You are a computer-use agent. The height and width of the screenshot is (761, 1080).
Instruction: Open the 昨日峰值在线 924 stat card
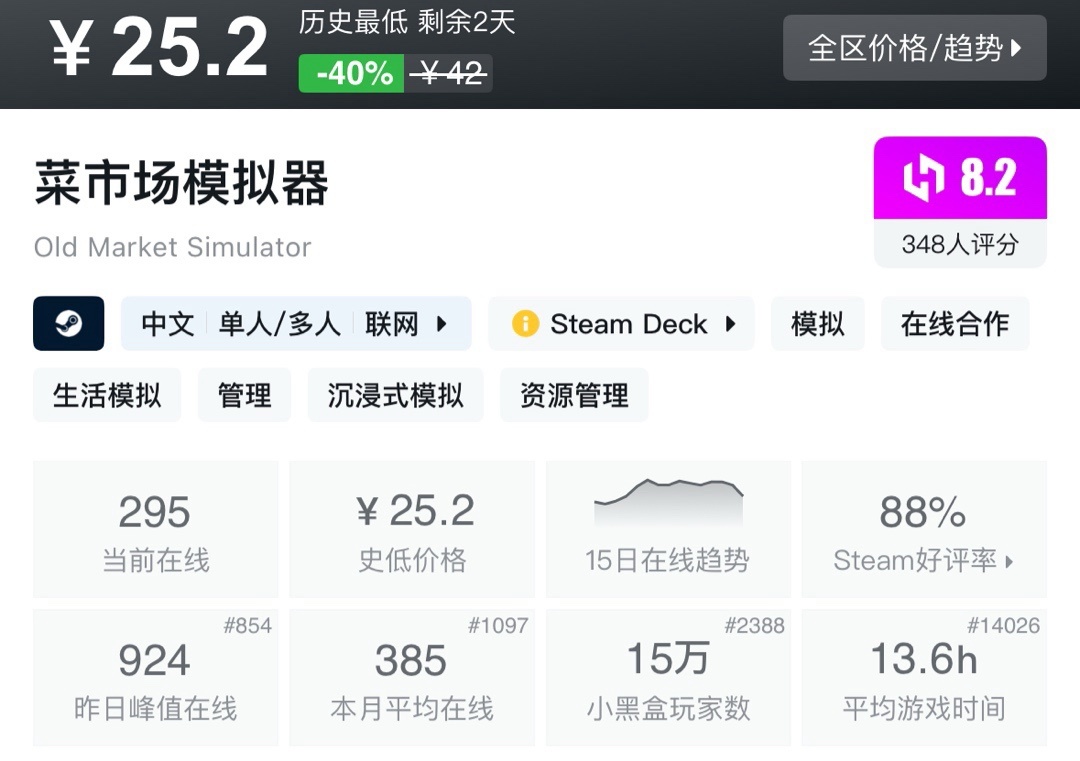point(155,677)
